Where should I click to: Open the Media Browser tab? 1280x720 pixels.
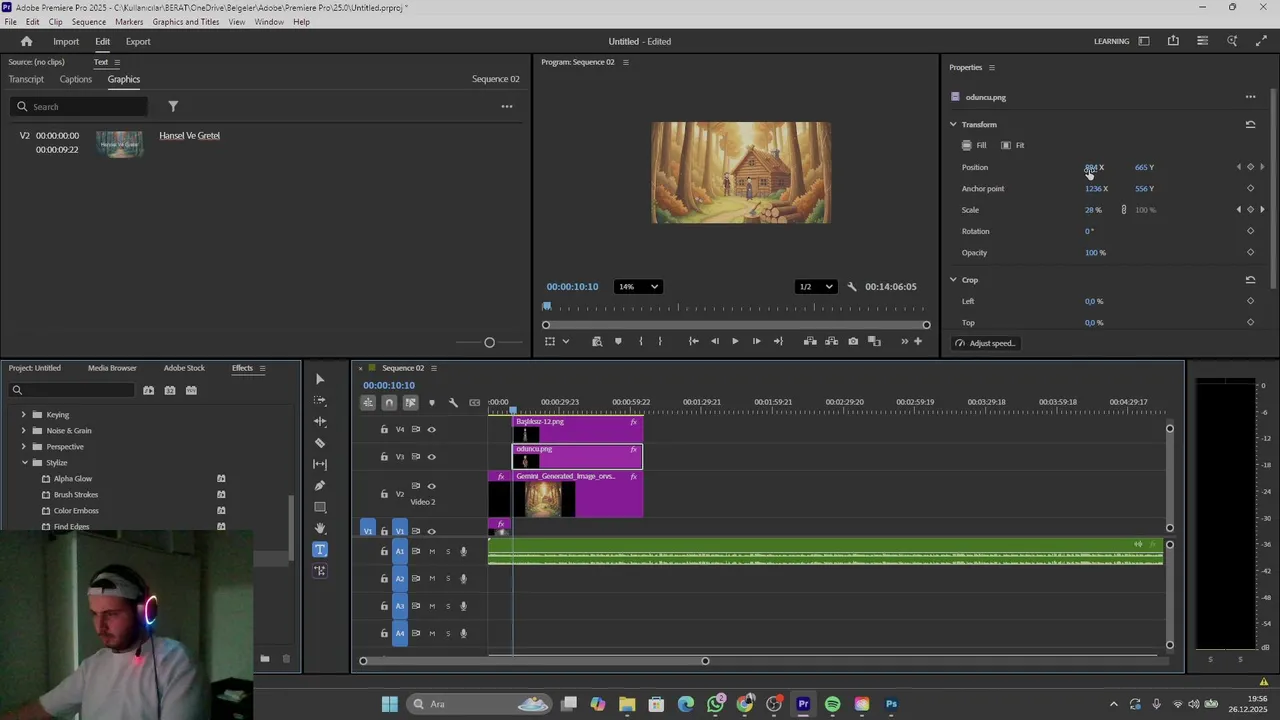point(112,368)
